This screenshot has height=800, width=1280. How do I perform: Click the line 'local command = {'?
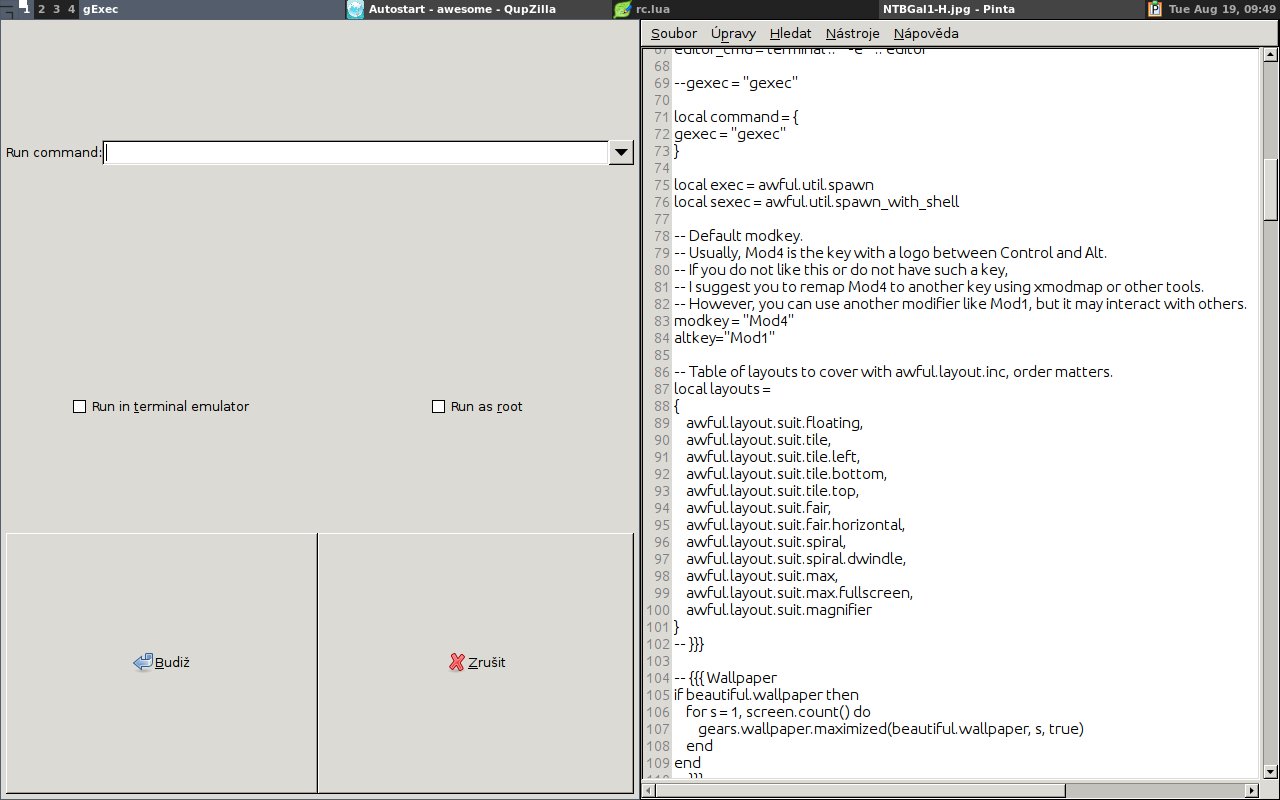pyautogui.click(x=736, y=117)
